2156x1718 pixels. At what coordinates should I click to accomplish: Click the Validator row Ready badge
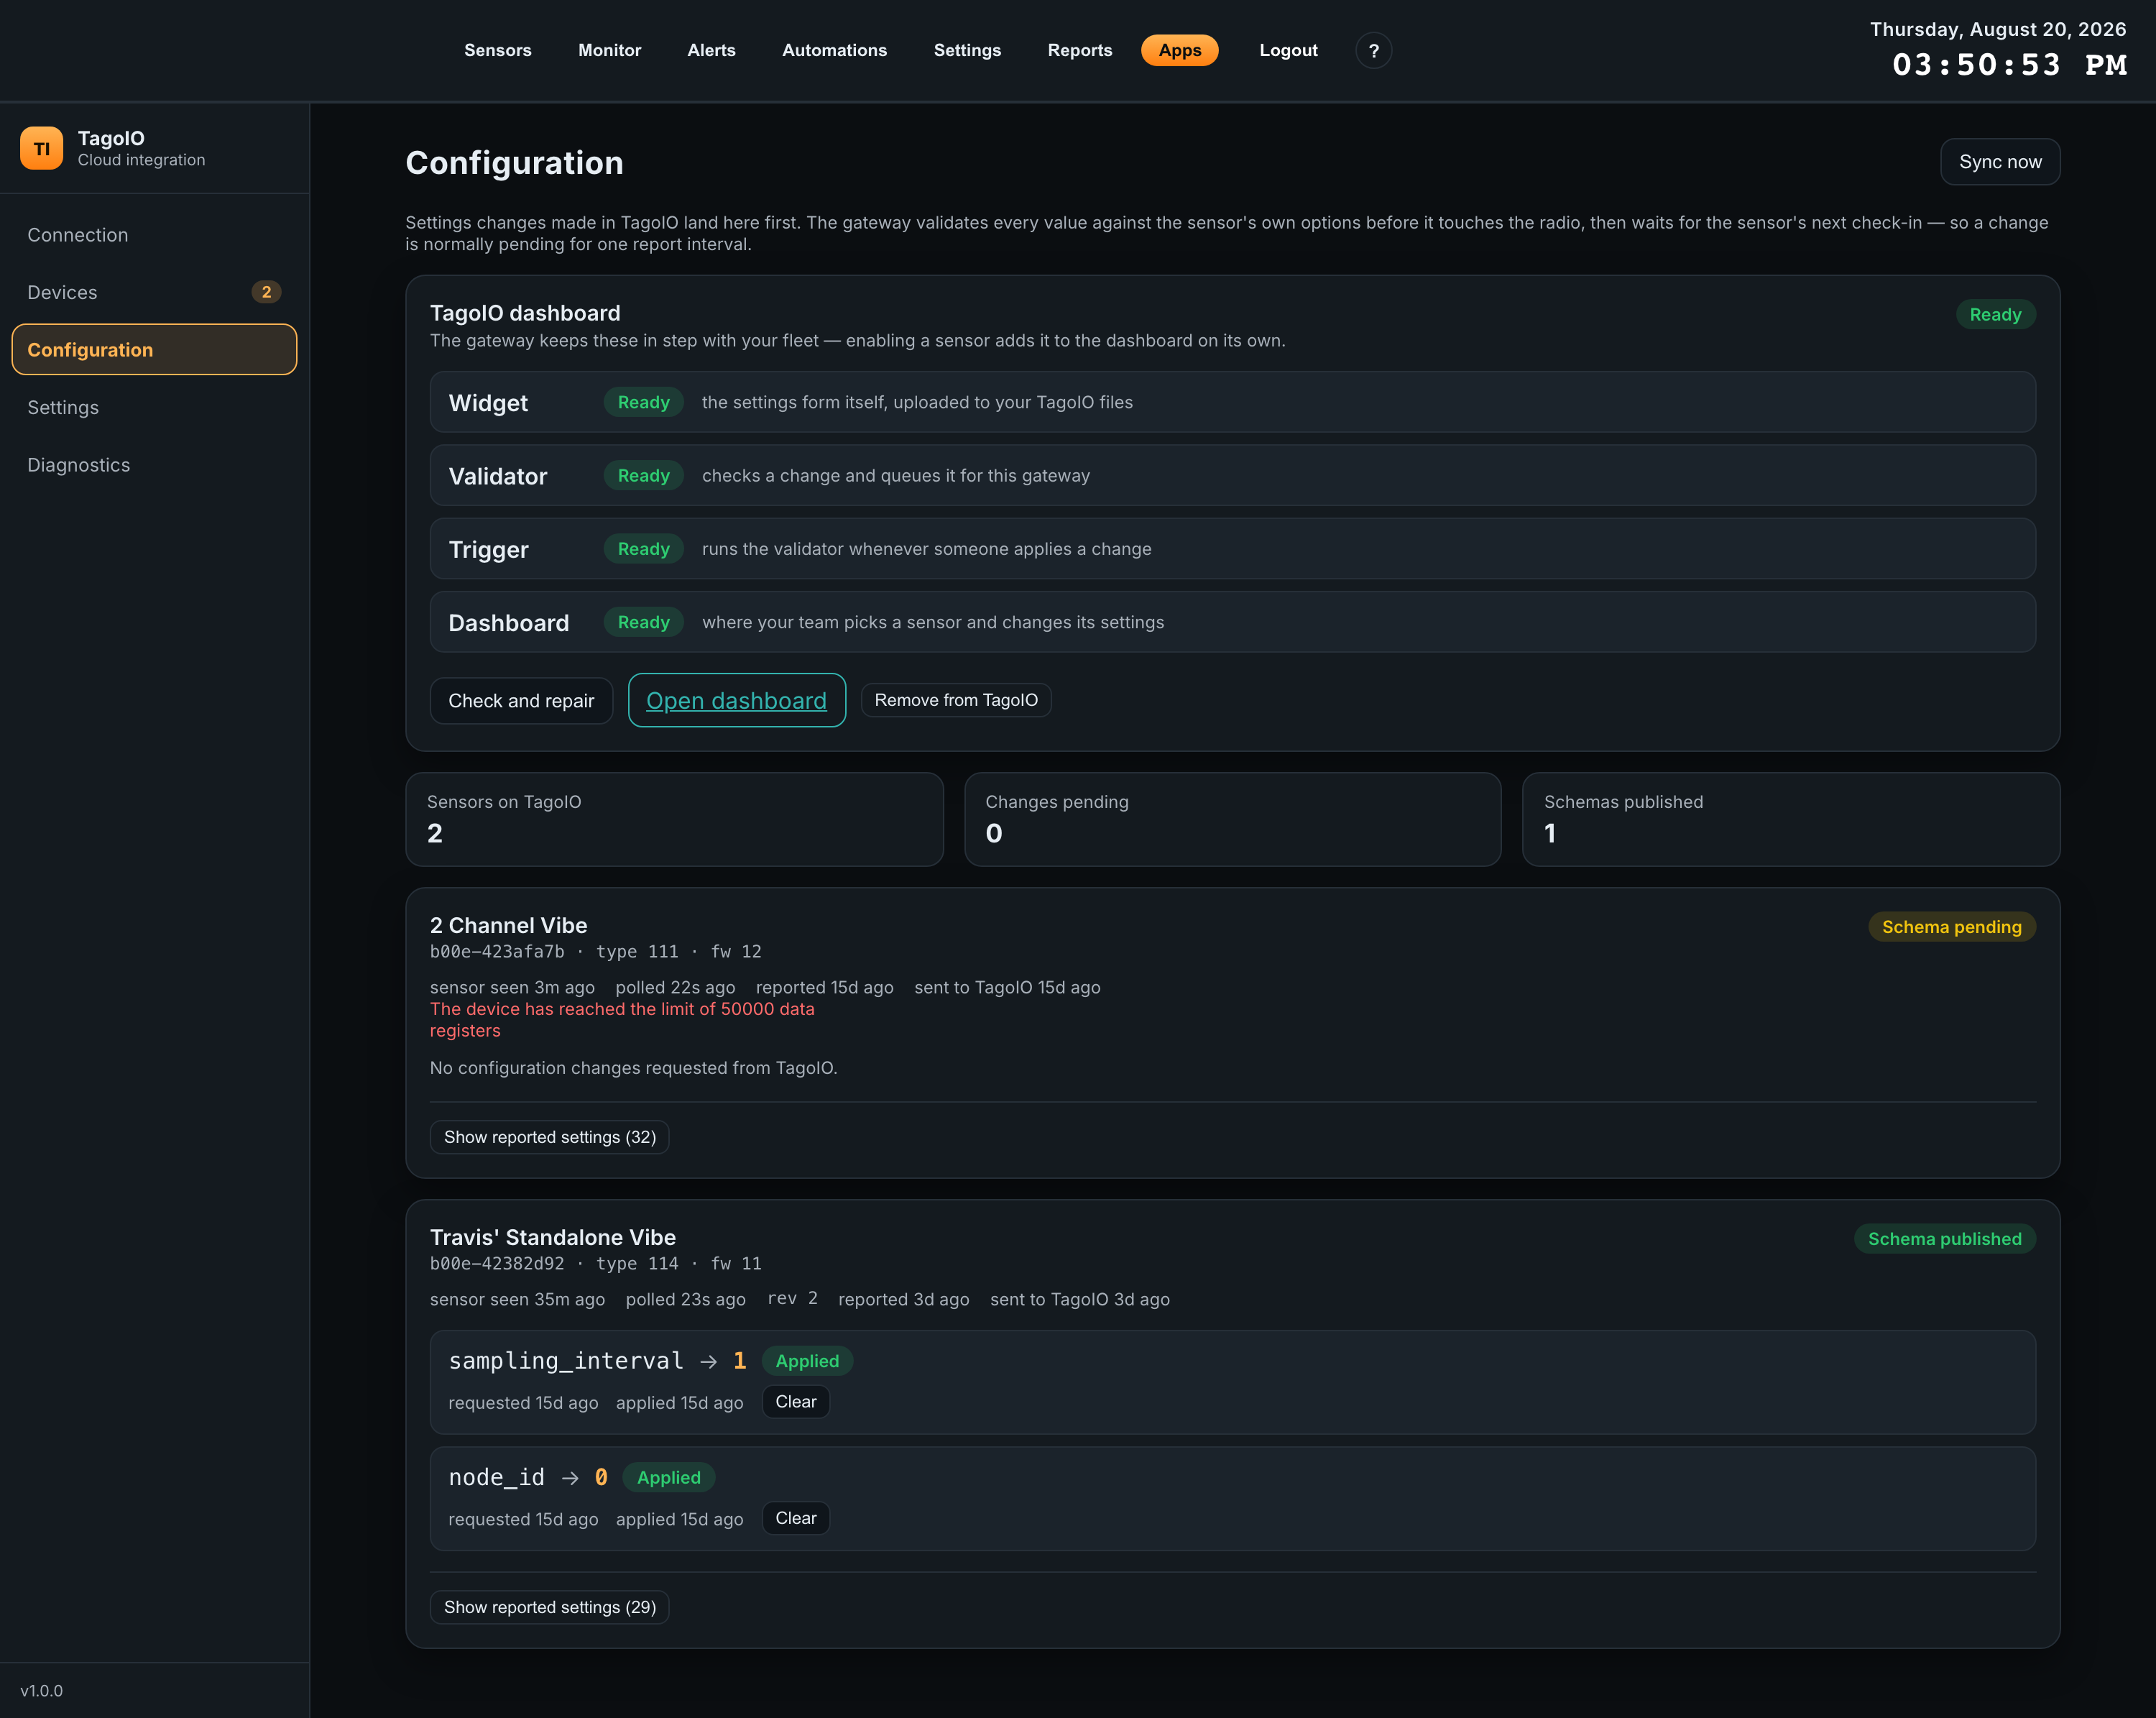coord(643,475)
